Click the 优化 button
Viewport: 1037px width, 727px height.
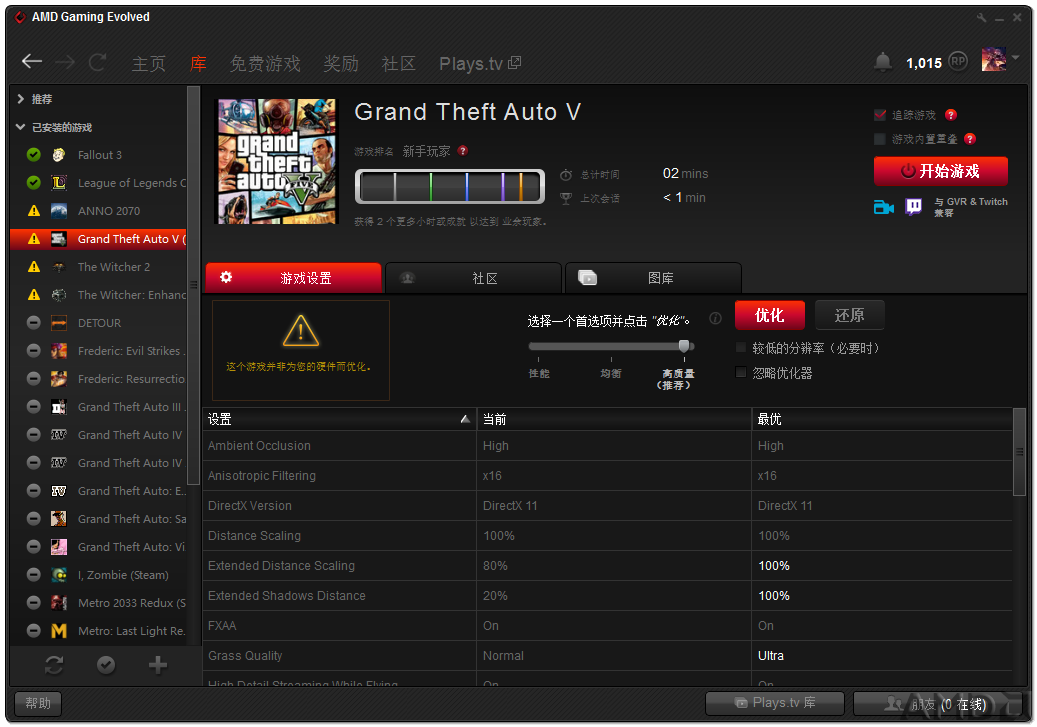tap(770, 315)
